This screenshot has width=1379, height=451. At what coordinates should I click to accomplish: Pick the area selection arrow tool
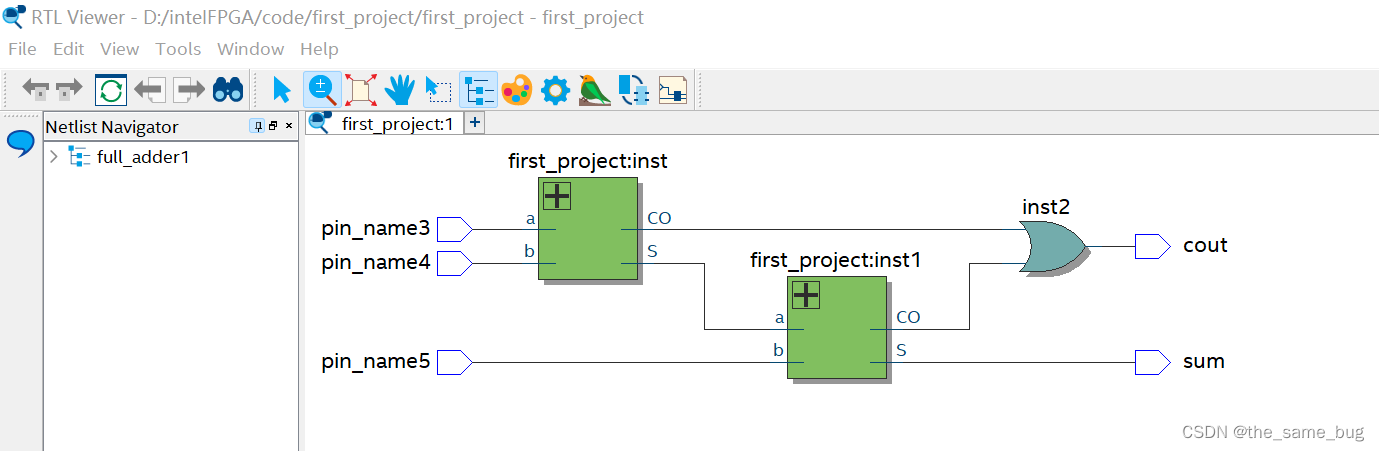click(x=438, y=90)
